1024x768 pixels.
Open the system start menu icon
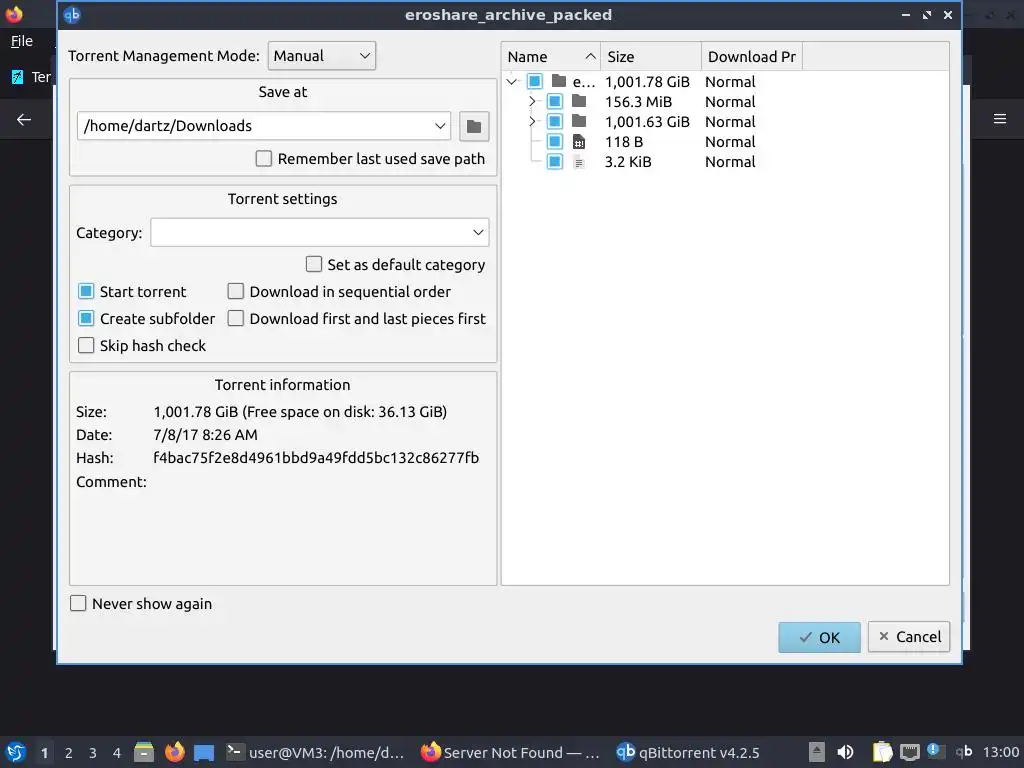[15, 752]
